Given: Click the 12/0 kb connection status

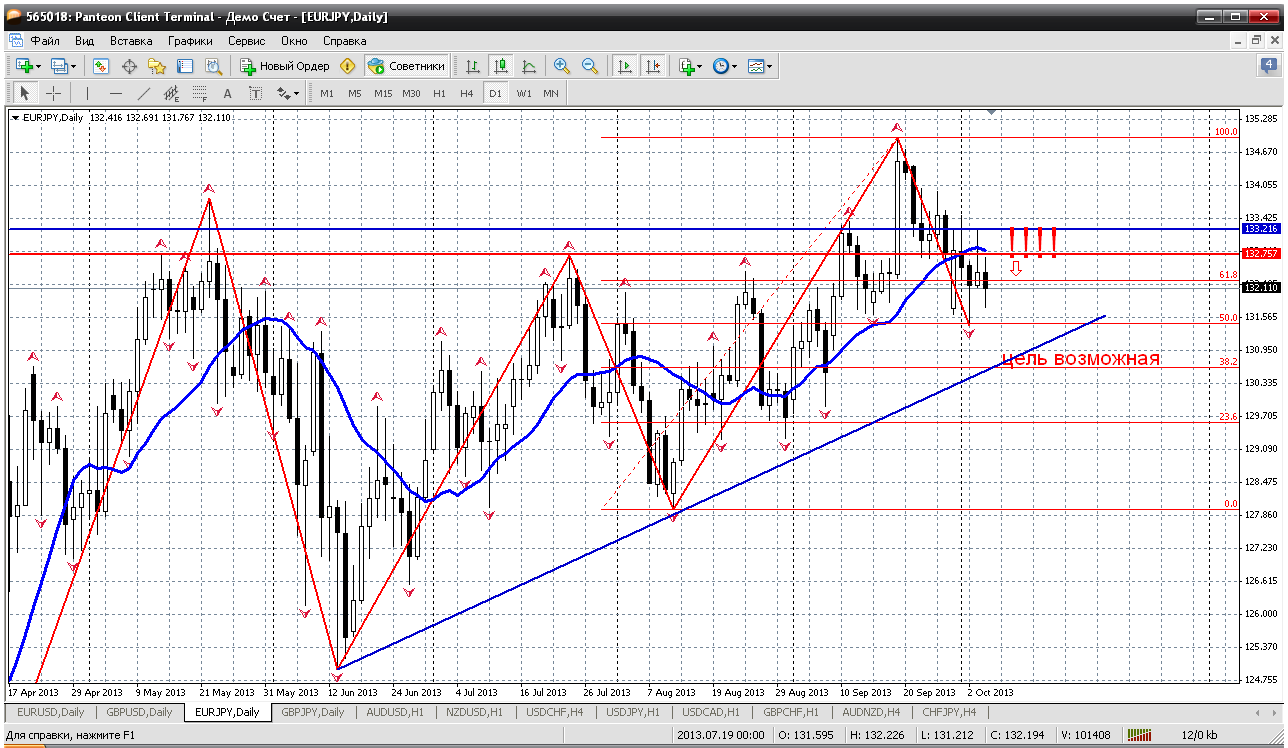Looking at the screenshot, I should (1198, 736).
